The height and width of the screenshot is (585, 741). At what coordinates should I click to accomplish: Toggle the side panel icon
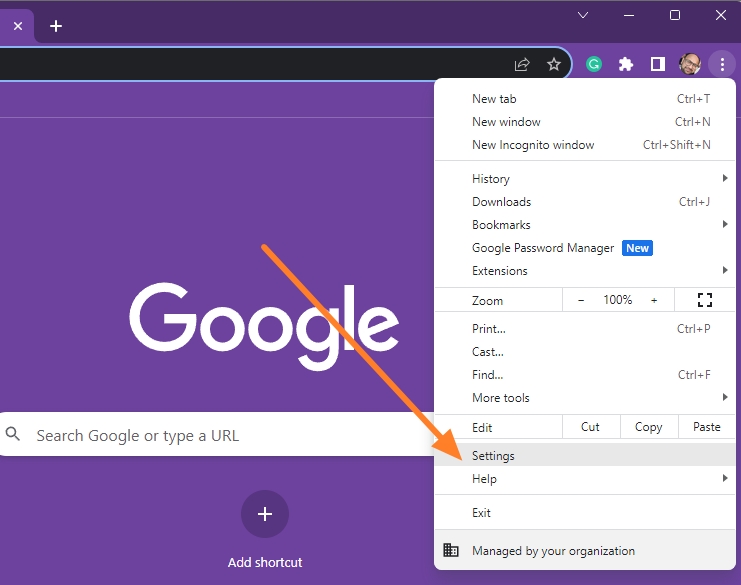tap(657, 64)
